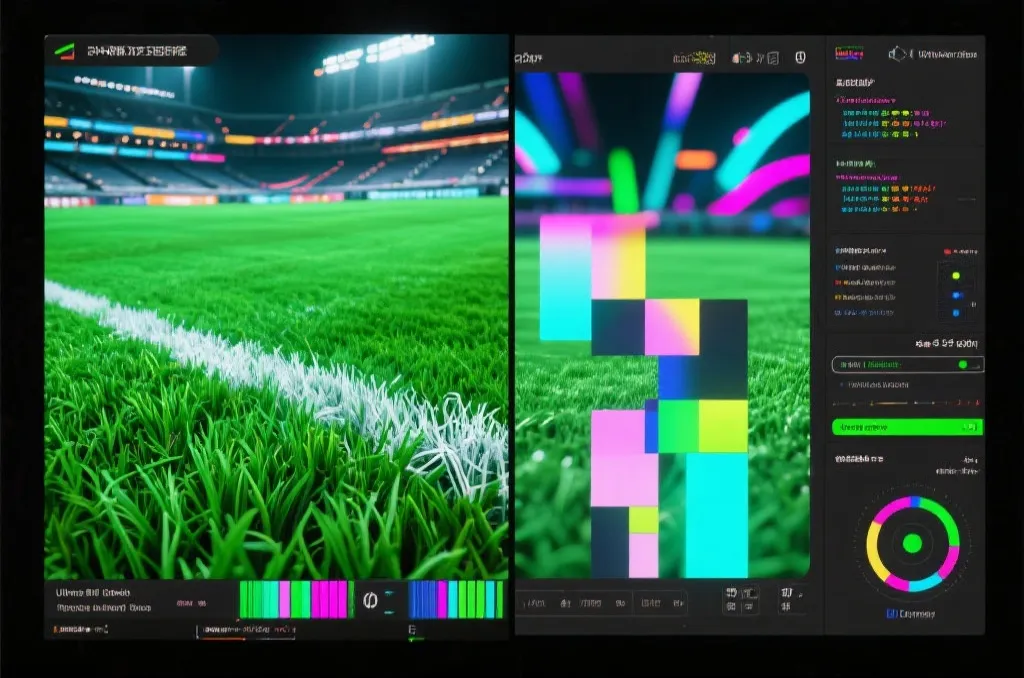
Task: Click the cube icon in right panel header
Action: click(x=897, y=54)
